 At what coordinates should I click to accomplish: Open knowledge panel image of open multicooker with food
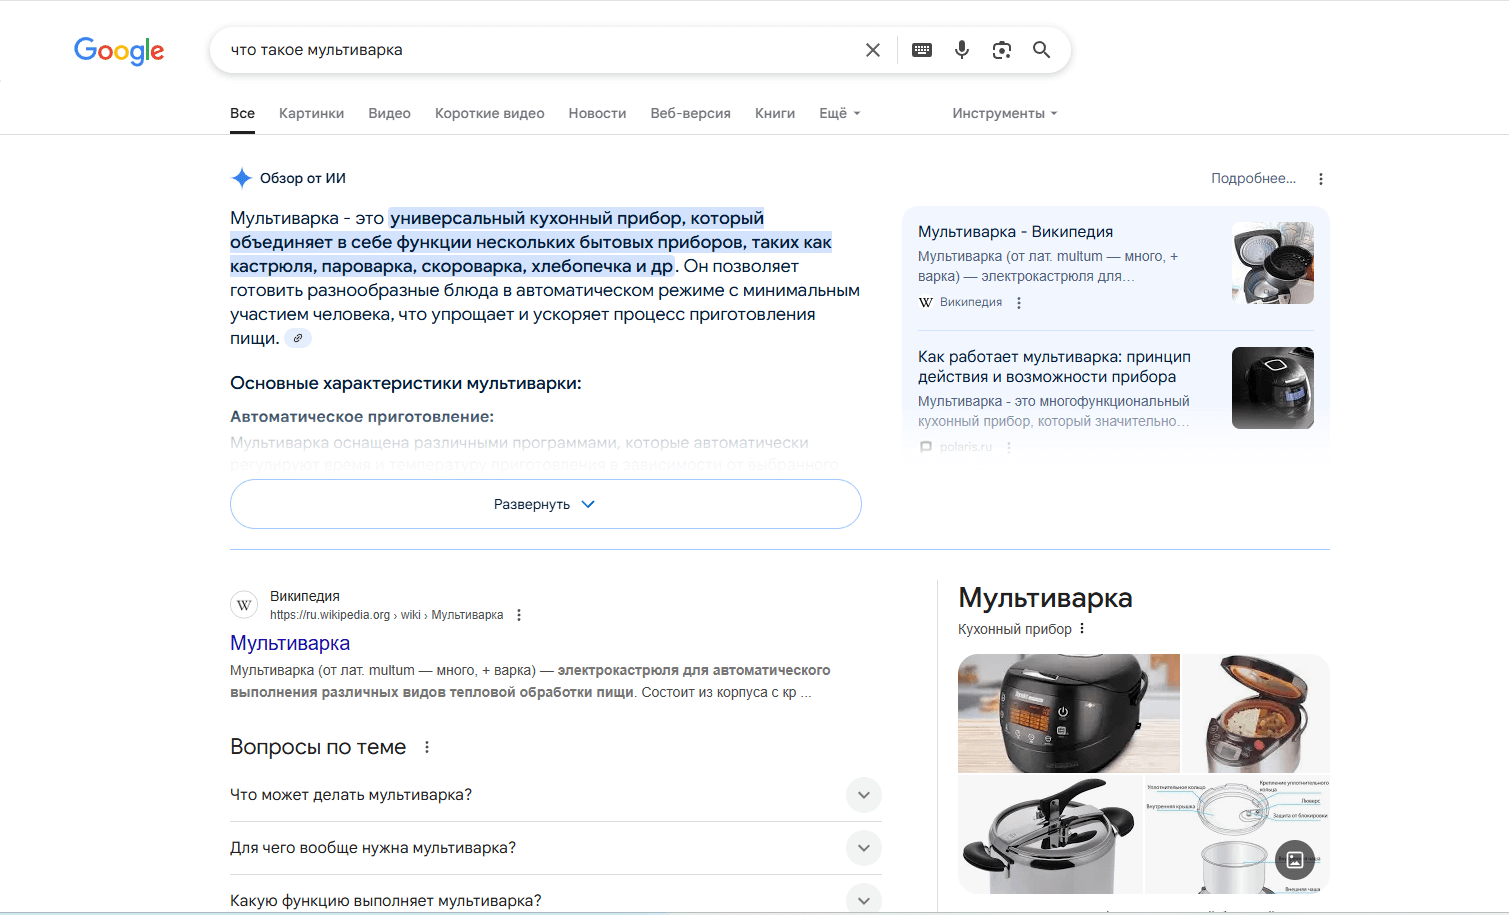[1256, 713]
